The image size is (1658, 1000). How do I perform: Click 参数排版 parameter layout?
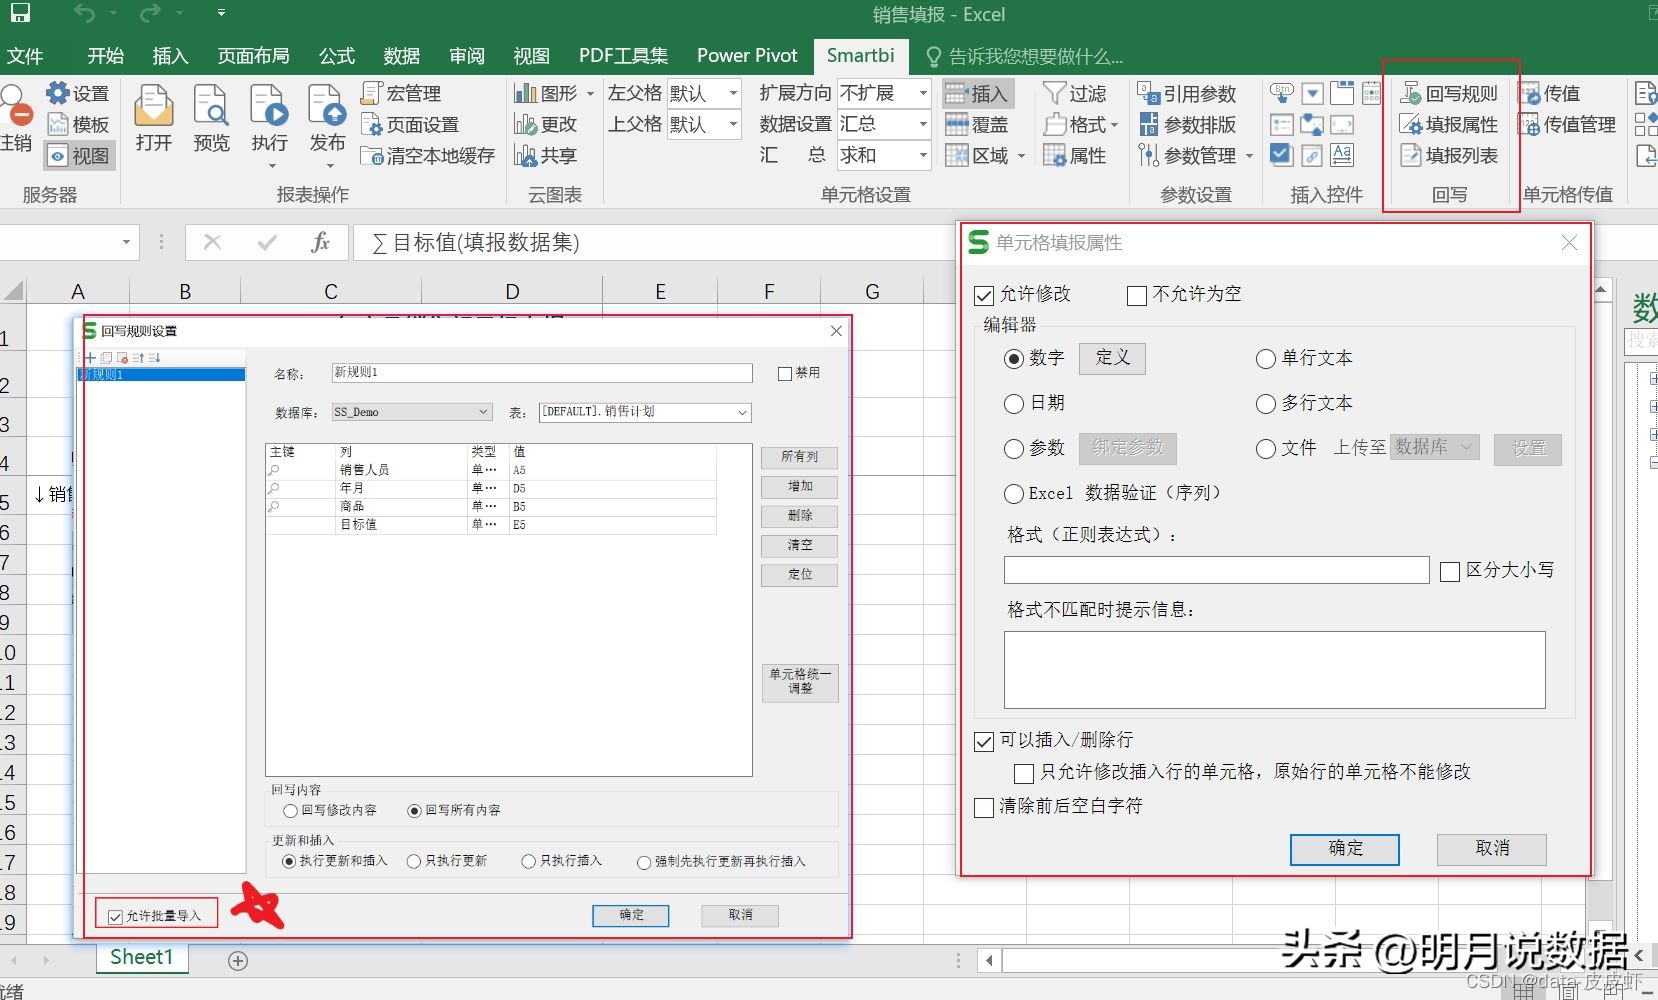pos(1187,124)
